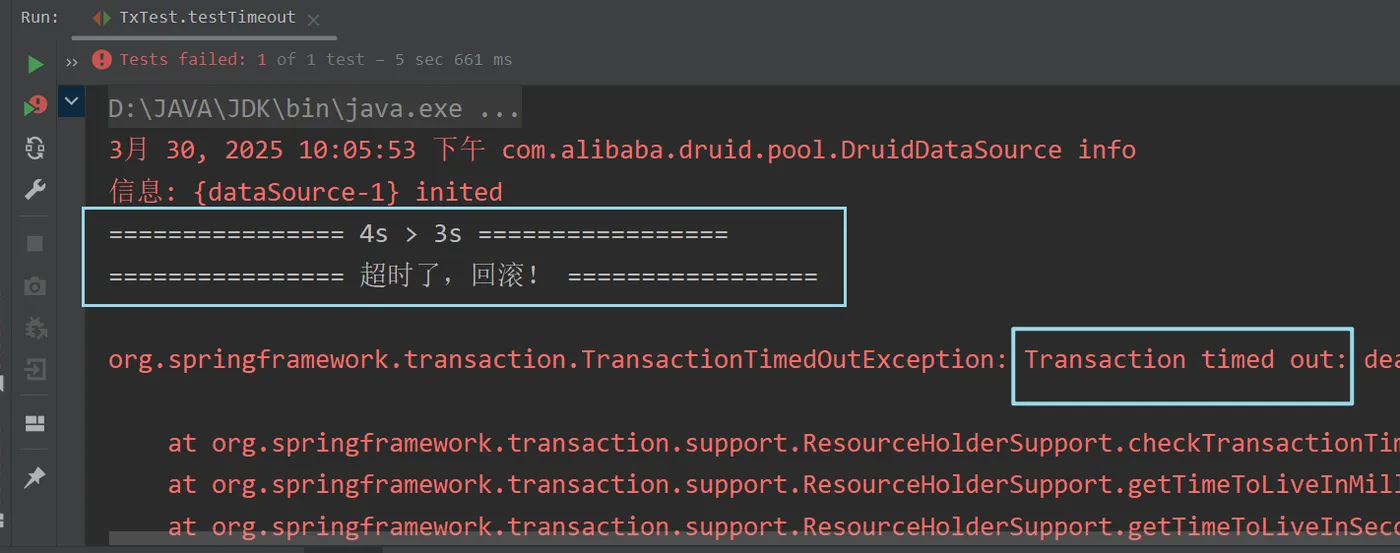
Task: Collapse test tree chevron dropdown
Action: (x=71, y=101)
